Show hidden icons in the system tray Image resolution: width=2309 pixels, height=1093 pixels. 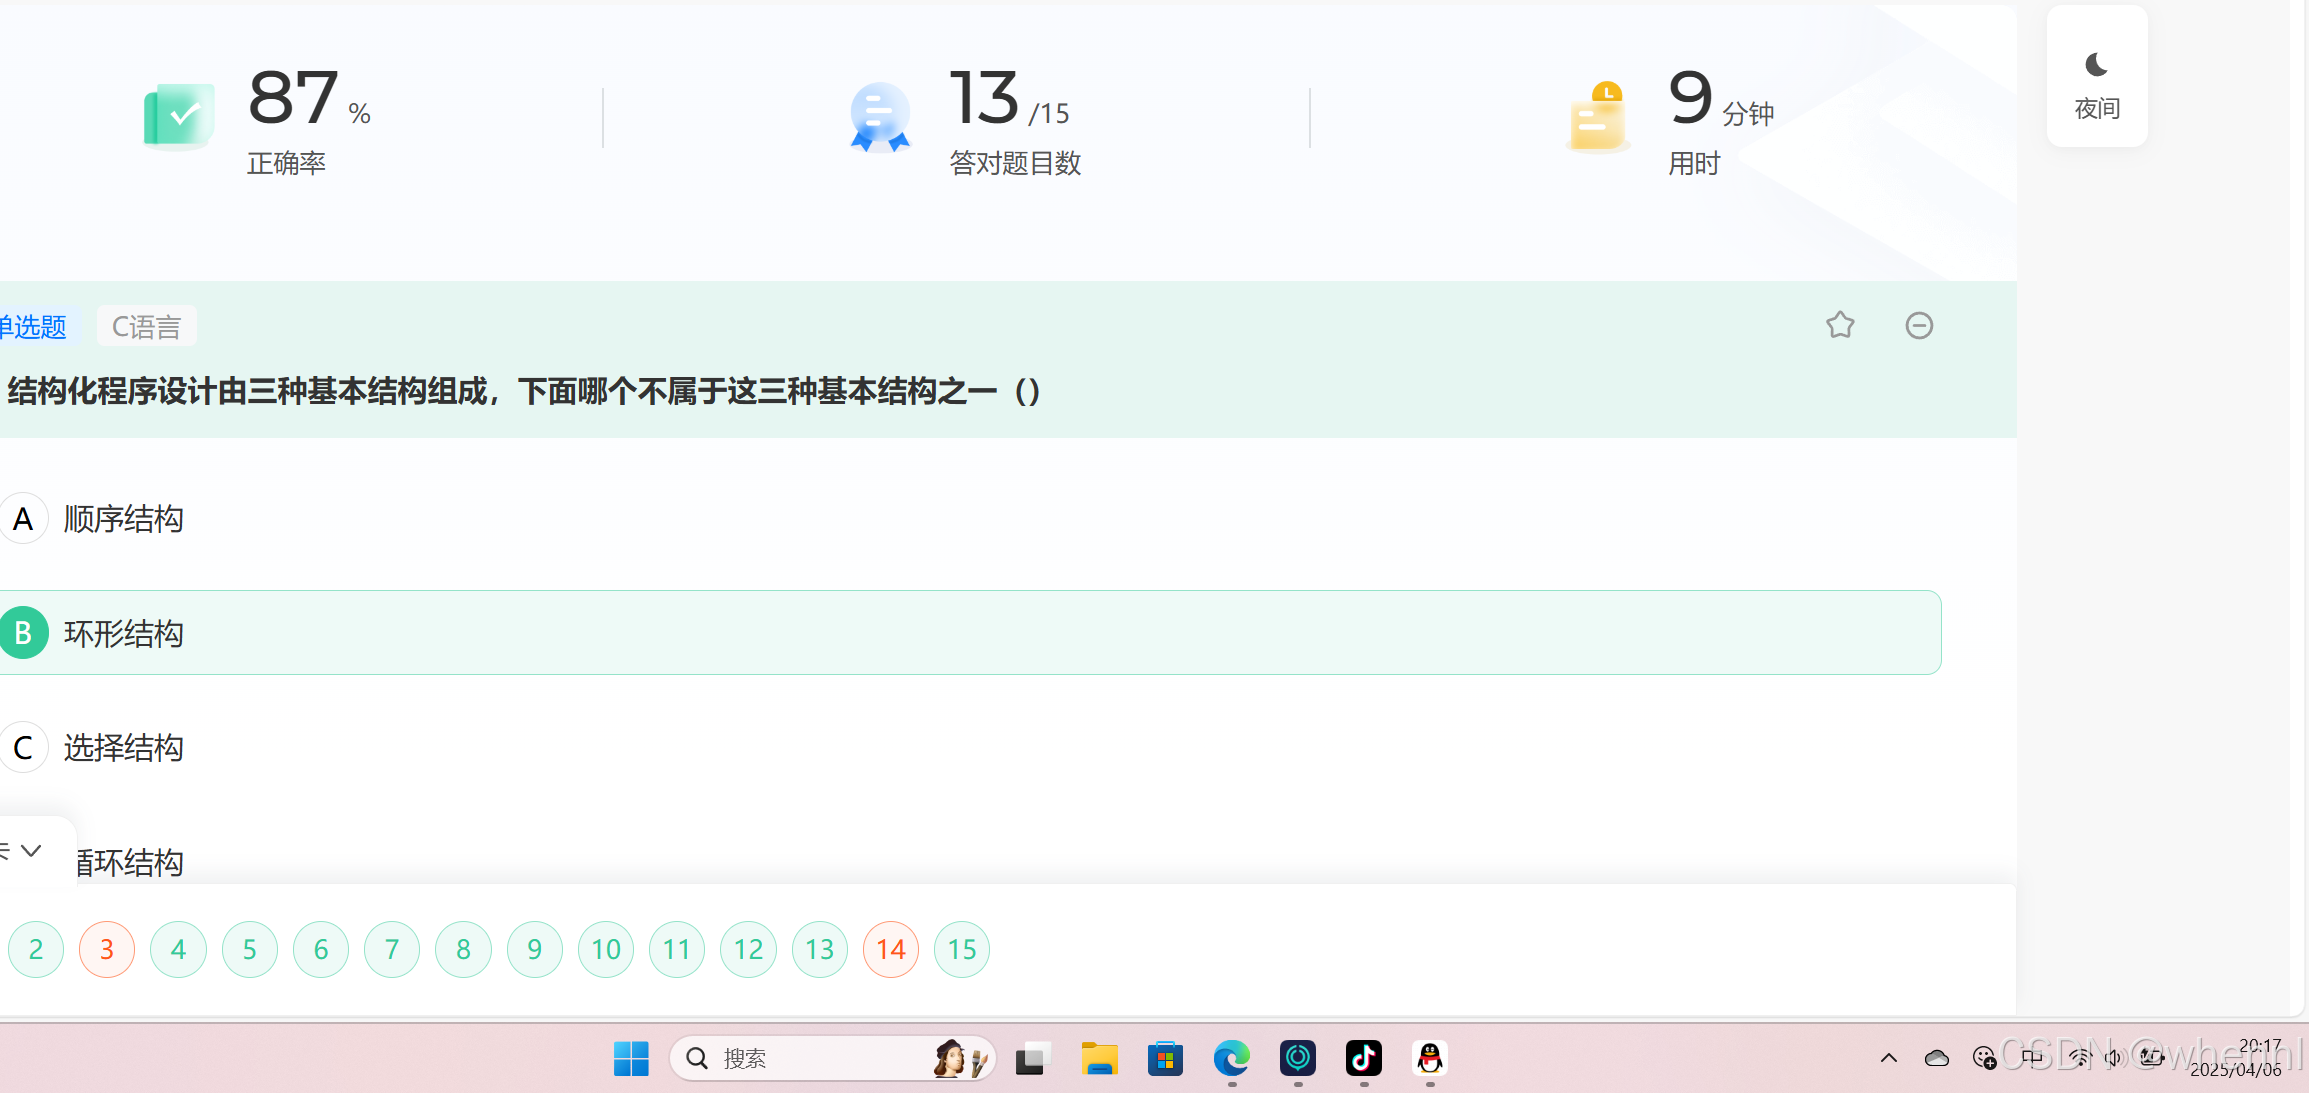tap(1888, 1058)
